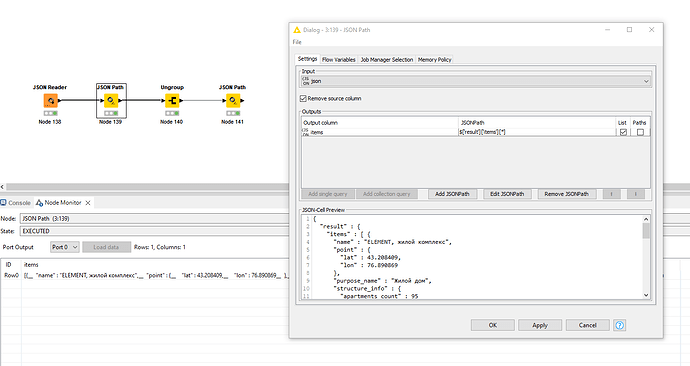Screen dimensions: 690x366
Task: Click move-down arrow button in Outputs
Action: pos(636,194)
